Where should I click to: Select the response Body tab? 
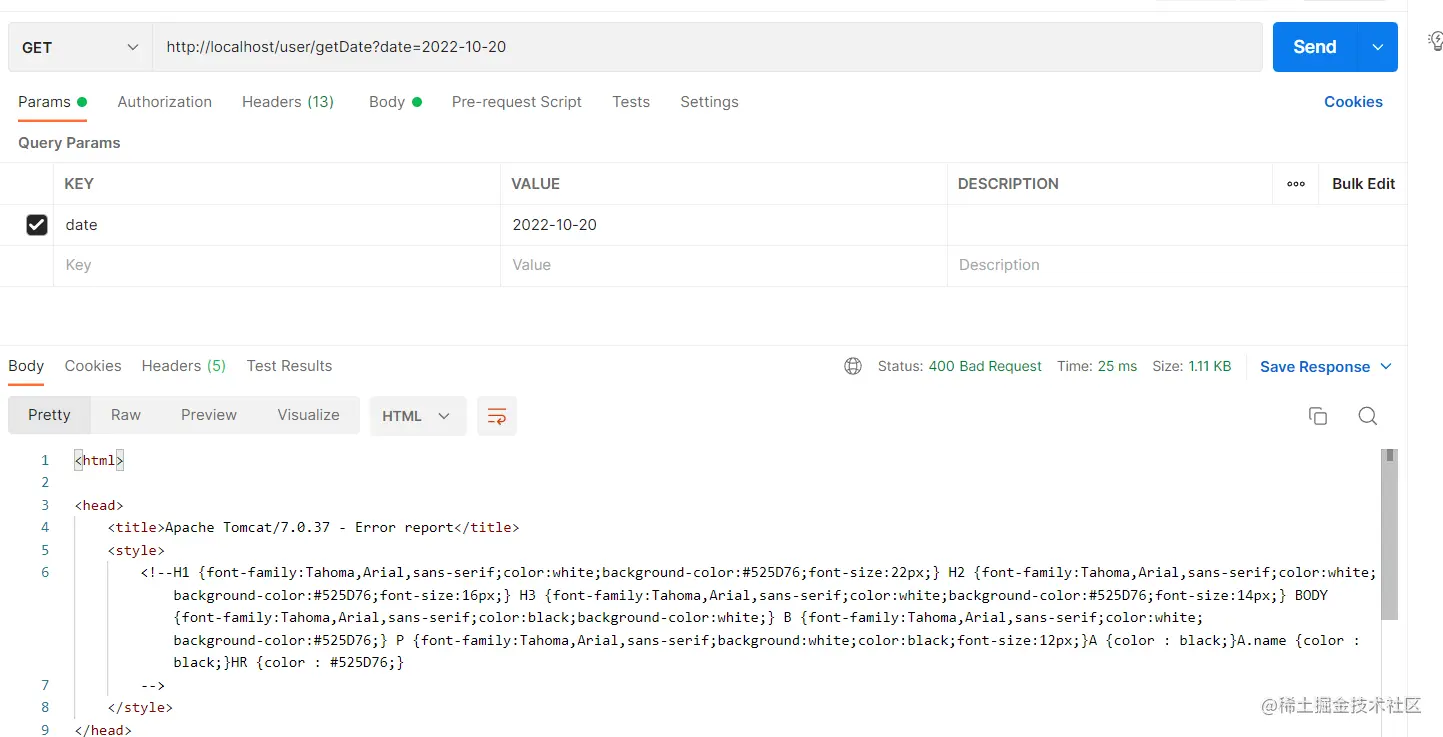point(26,366)
